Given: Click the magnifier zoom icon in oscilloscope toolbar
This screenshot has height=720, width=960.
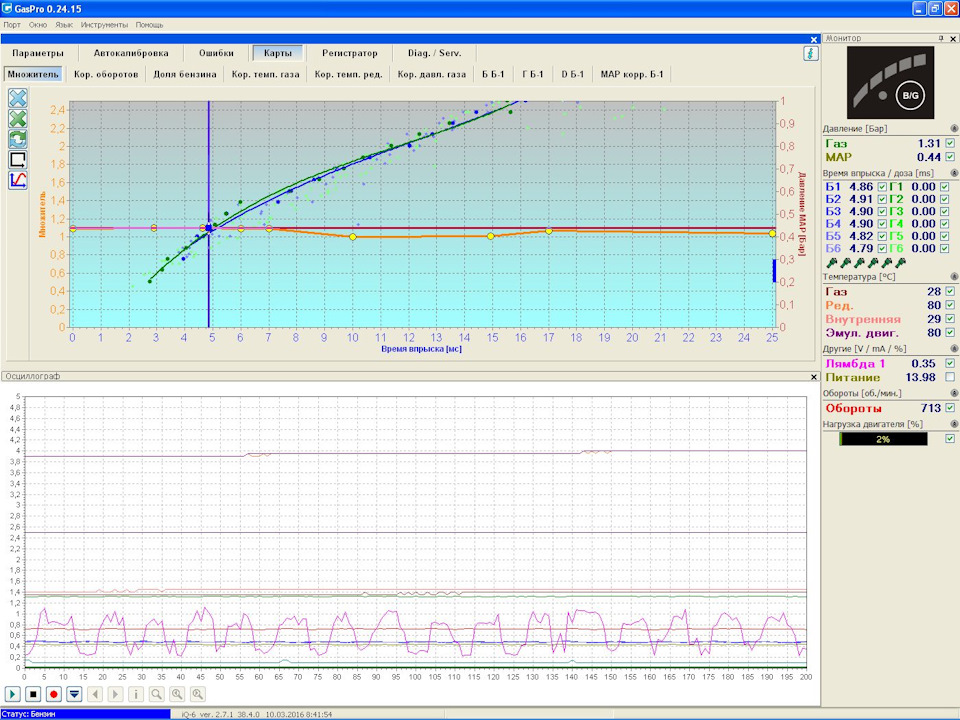Looking at the screenshot, I should click(157, 694).
